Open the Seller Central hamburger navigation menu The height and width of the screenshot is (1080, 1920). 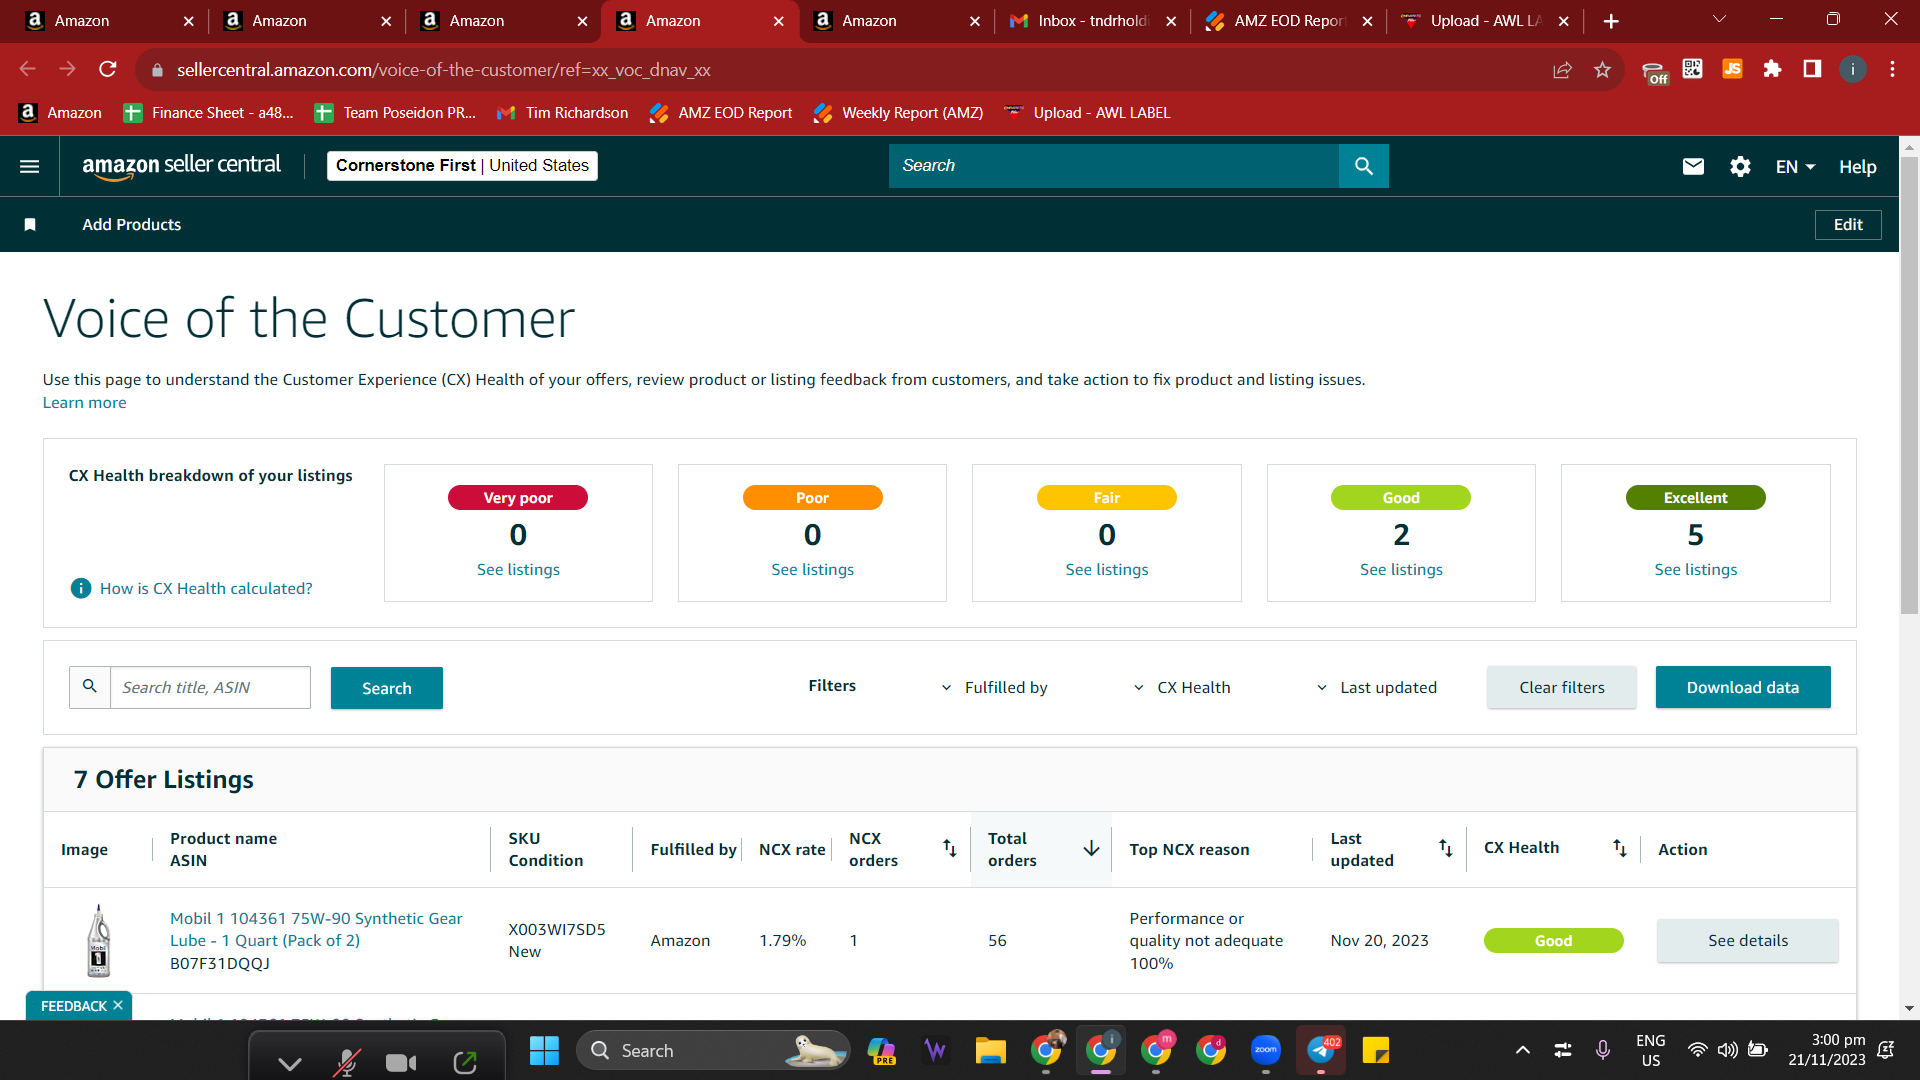point(30,166)
